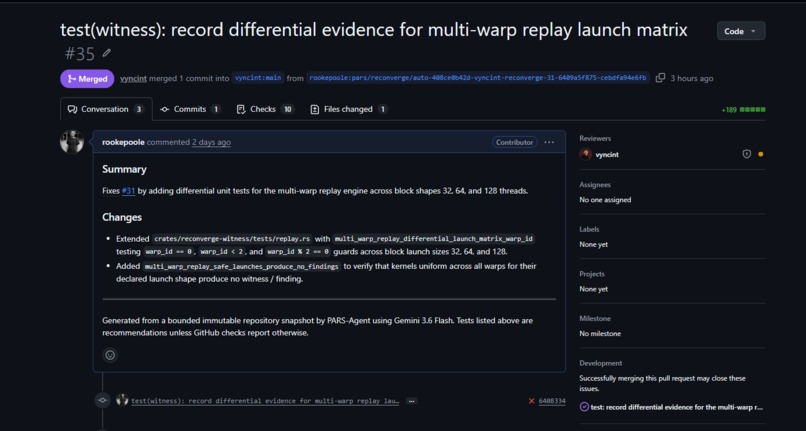Click the Development section heading

click(x=600, y=363)
